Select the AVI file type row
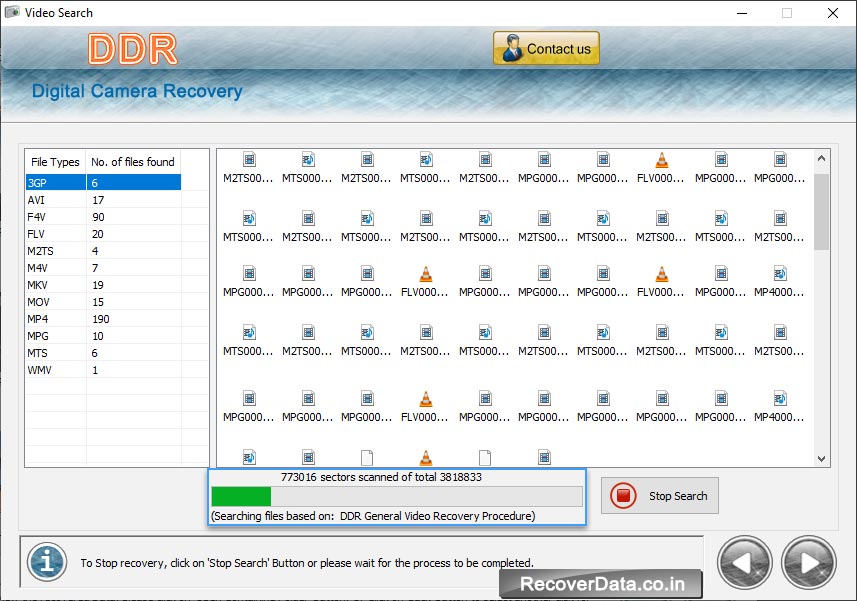Viewport: 857px width, 601px height. point(103,200)
